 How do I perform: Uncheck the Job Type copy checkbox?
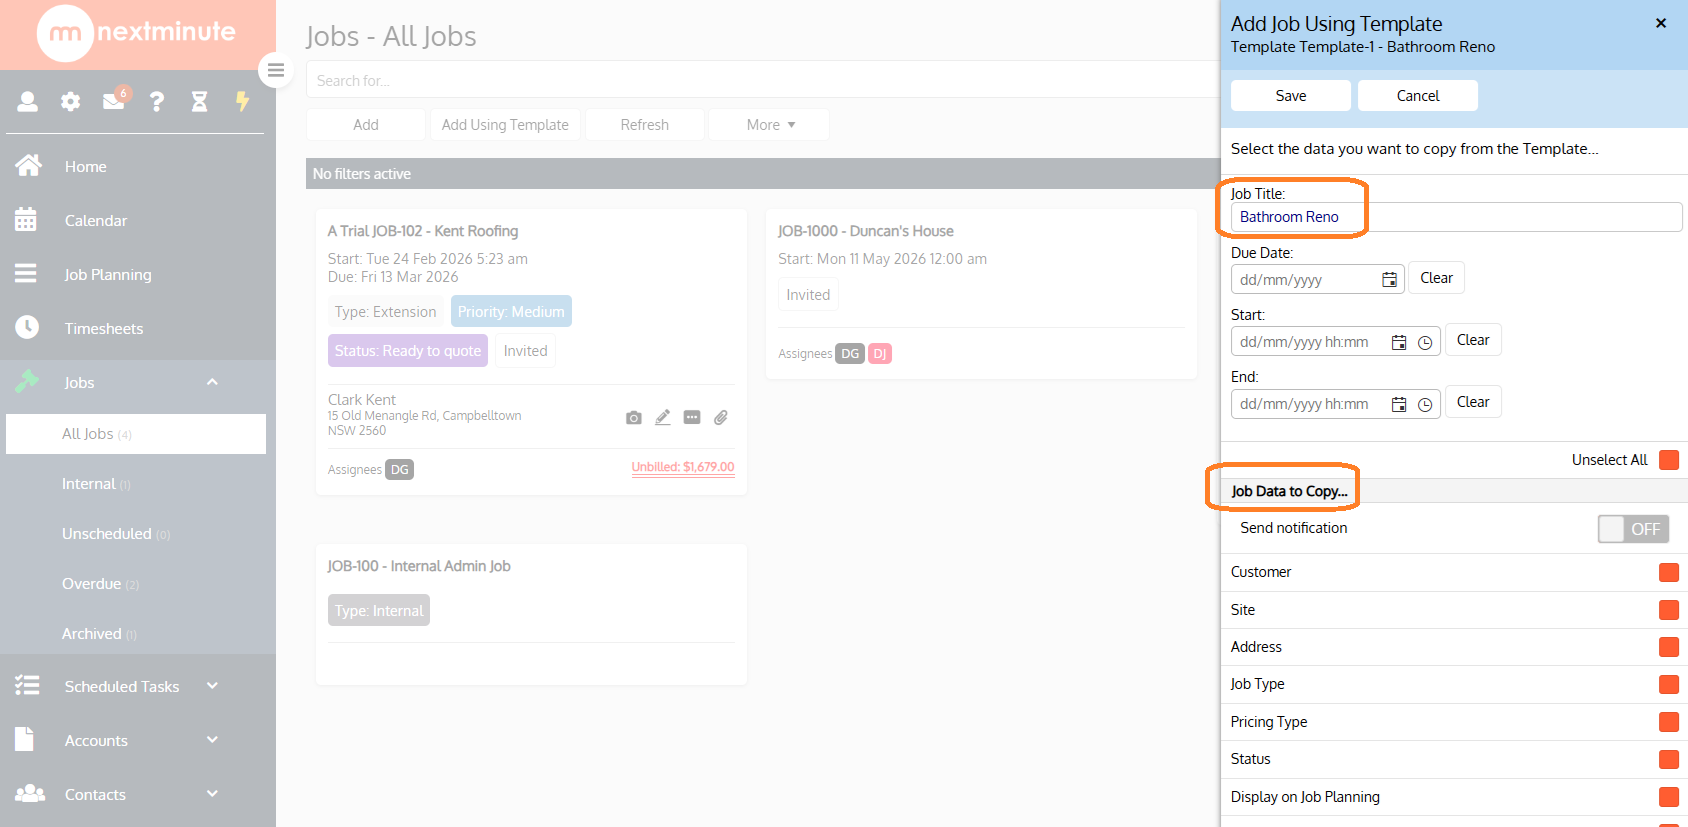click(1669, 684)
